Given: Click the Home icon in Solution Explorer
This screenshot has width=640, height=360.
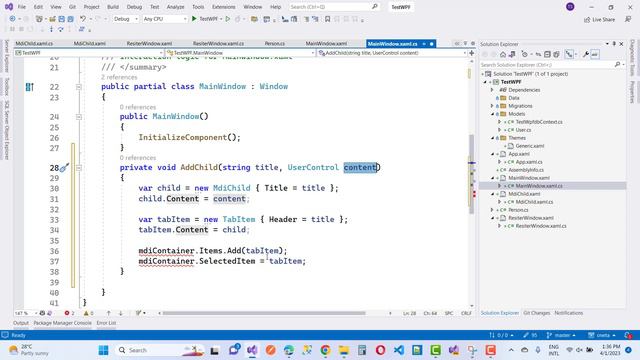Looking at the screenshot, I should (503, 54).
